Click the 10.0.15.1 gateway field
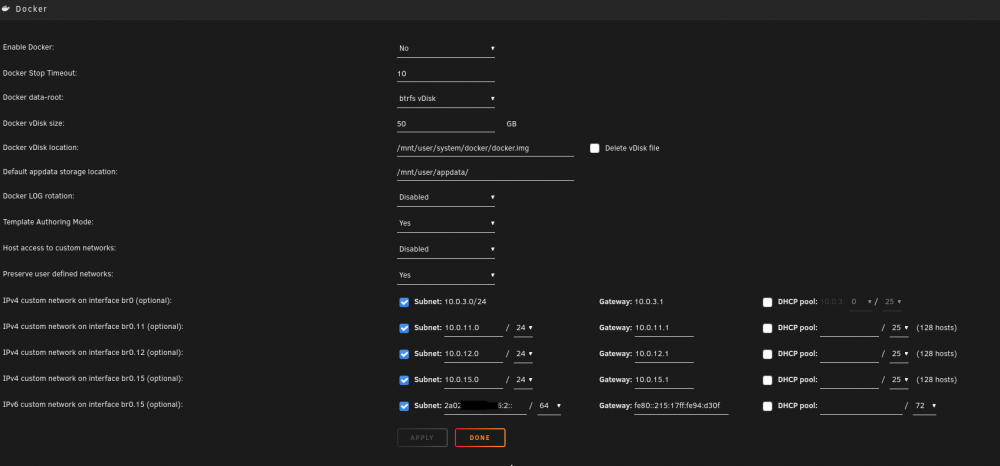Screen dimensions: 1000x466 [x=663, y=380]
